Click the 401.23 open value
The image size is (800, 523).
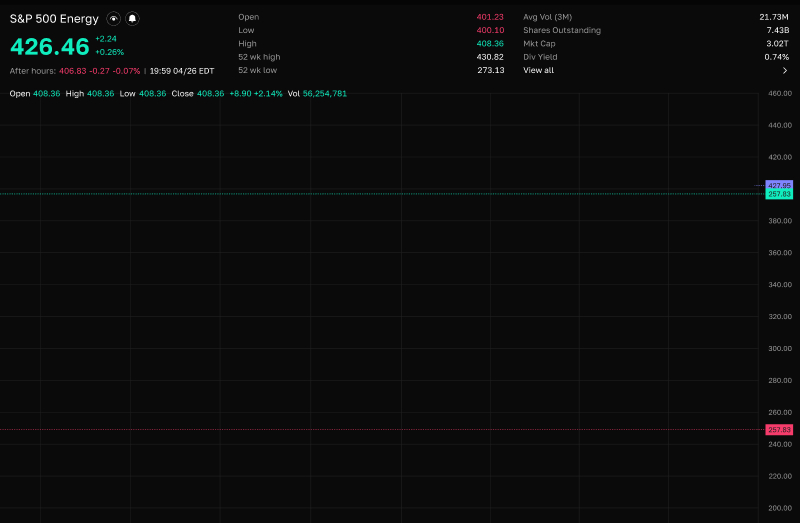[x=490, y=17]
